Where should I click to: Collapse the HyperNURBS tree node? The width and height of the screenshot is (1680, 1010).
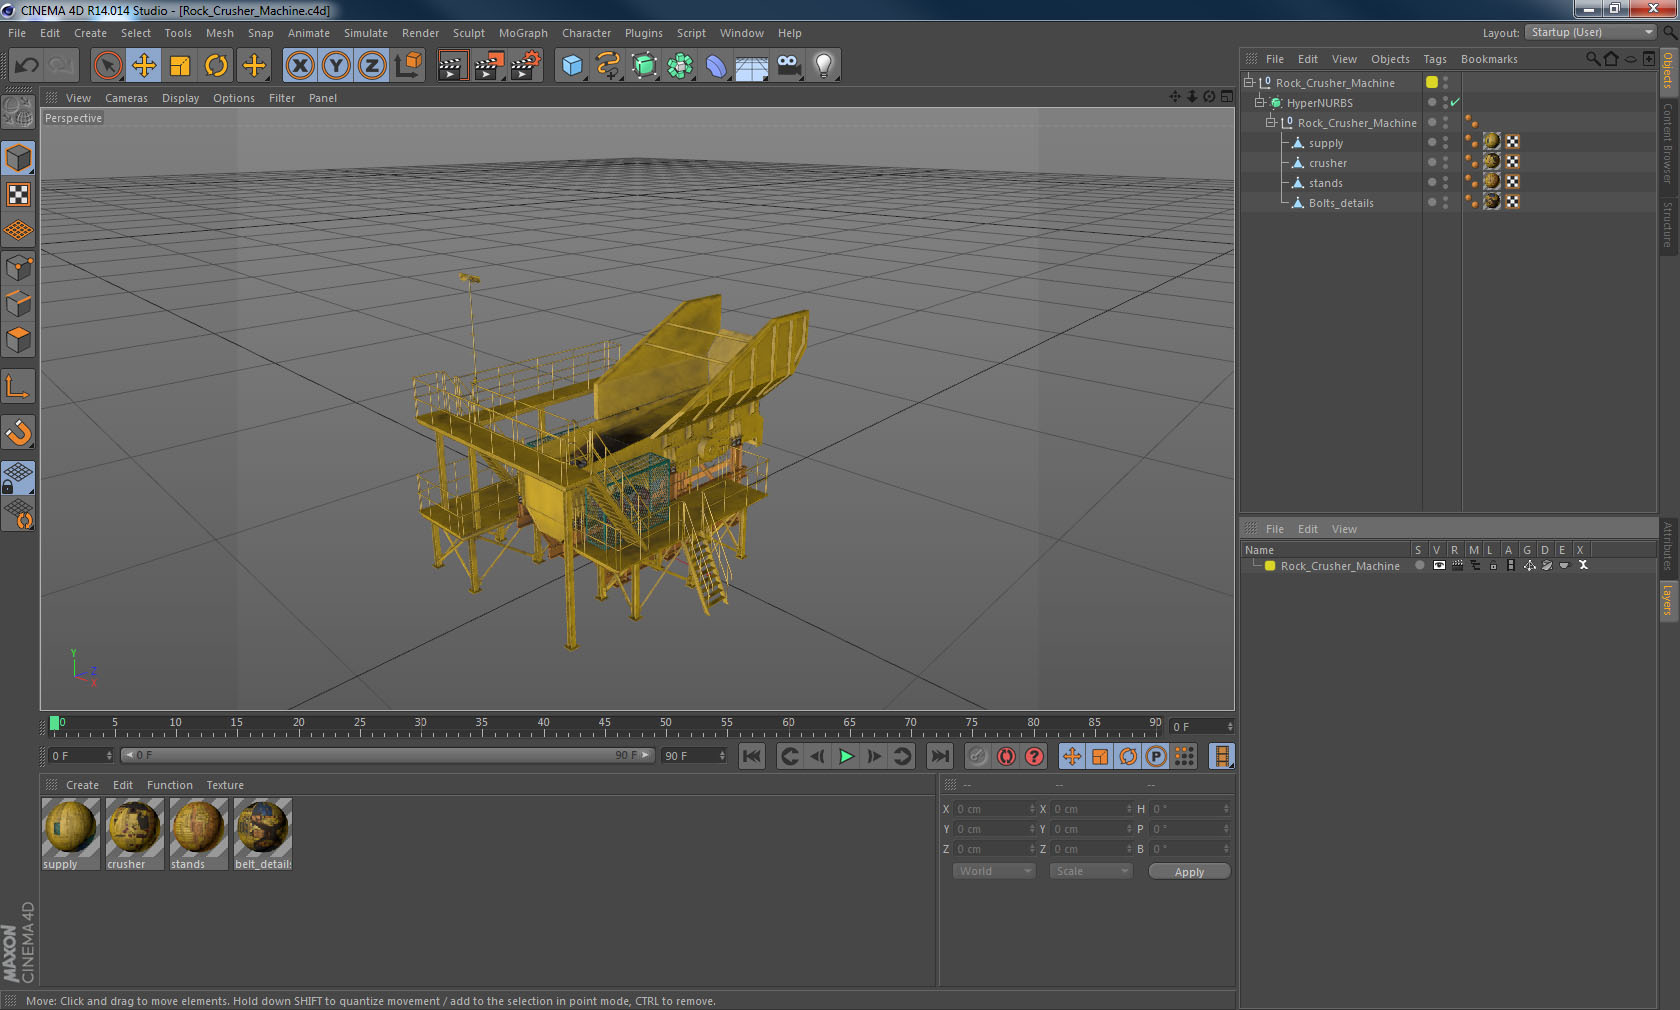click(x=1260, y=102)
